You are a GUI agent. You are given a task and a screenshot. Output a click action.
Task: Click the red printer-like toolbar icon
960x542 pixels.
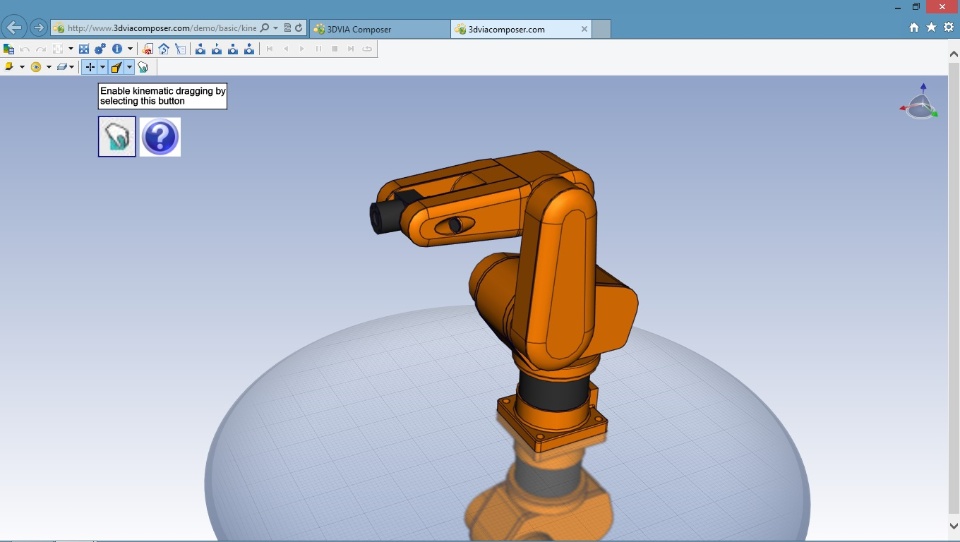(x=148, y=49)
